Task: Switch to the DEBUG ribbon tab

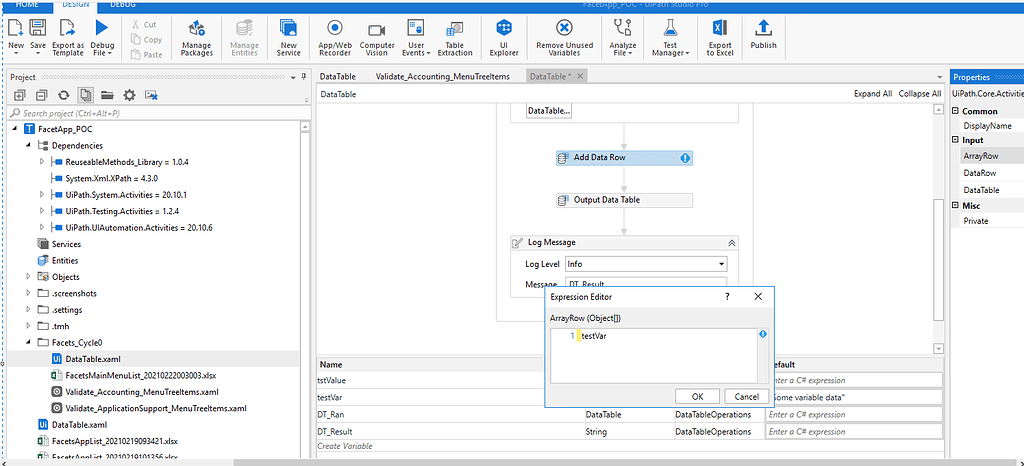Action: coord(124,5)
